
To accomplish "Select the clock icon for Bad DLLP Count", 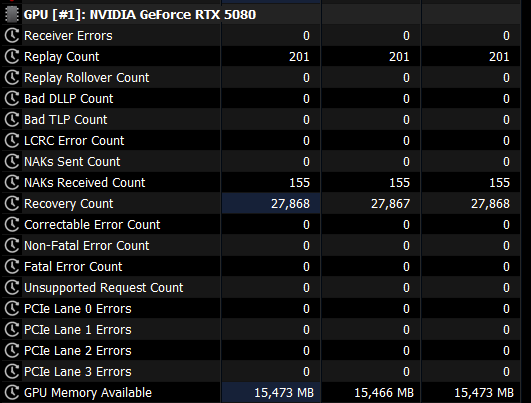I will pyautogui.click(x=12, y=99).
